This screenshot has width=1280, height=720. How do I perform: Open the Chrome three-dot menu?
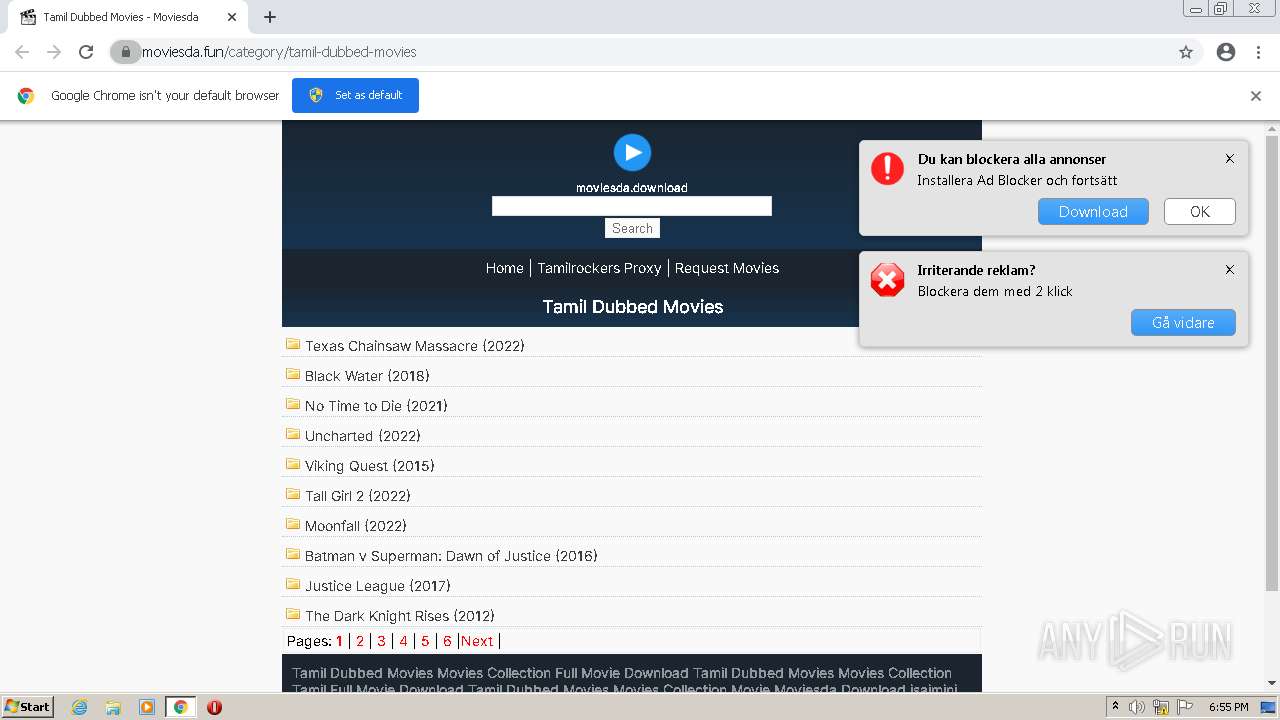pos(1258,52)
